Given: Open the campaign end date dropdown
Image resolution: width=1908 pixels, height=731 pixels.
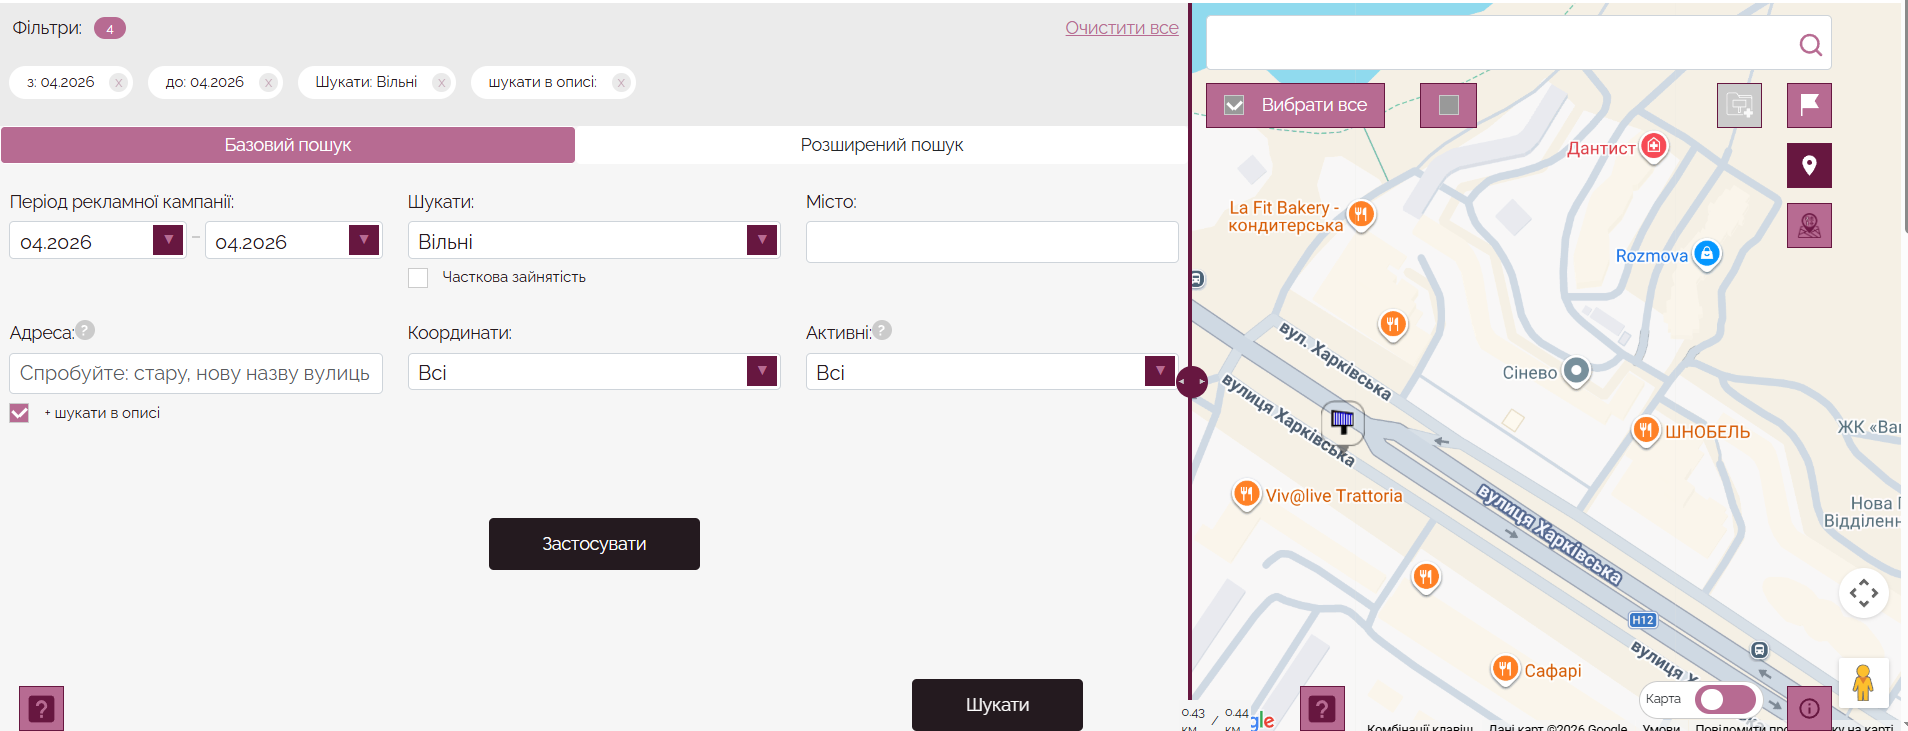Looking at the screenshot, I should pos(364,240).
